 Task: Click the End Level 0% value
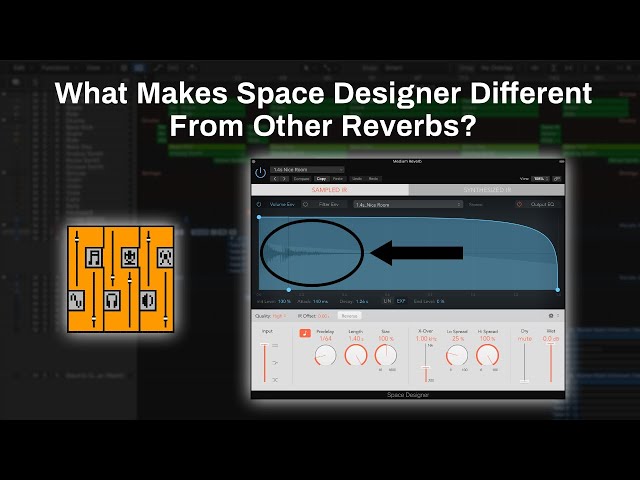tap(440, 301)
